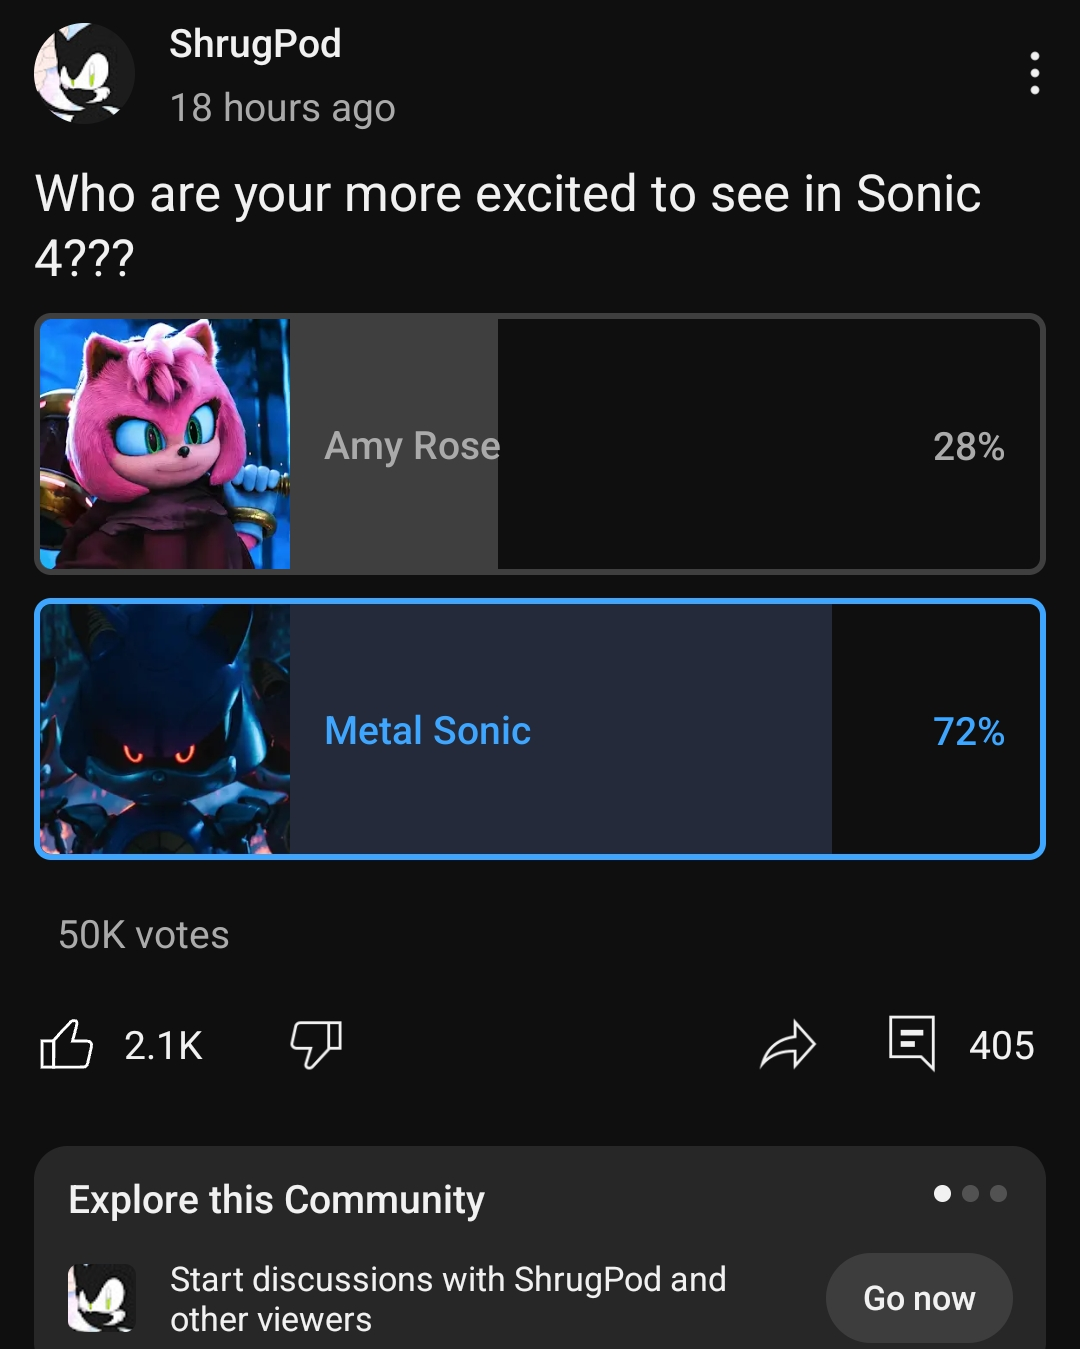Screen dimensions: 1080x1349
Task: Tap the Amy Rose thumbnail image
Action: tap(165, 444)
